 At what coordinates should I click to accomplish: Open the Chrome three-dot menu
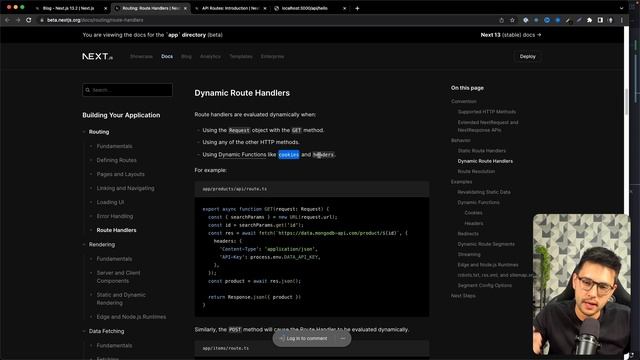point(622,20)
